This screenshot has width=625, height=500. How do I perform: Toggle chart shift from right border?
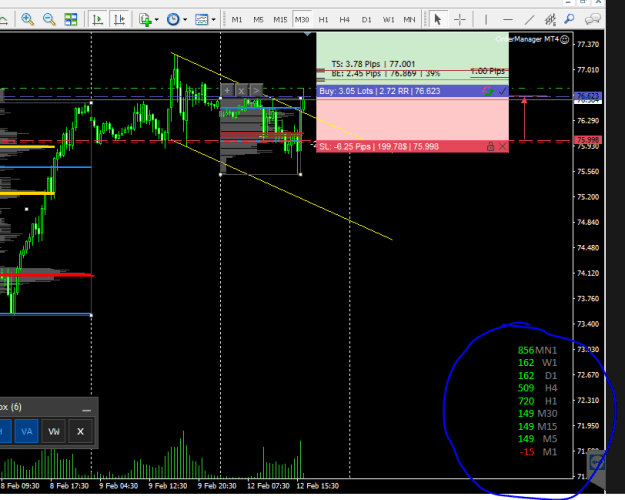(119, 19)
